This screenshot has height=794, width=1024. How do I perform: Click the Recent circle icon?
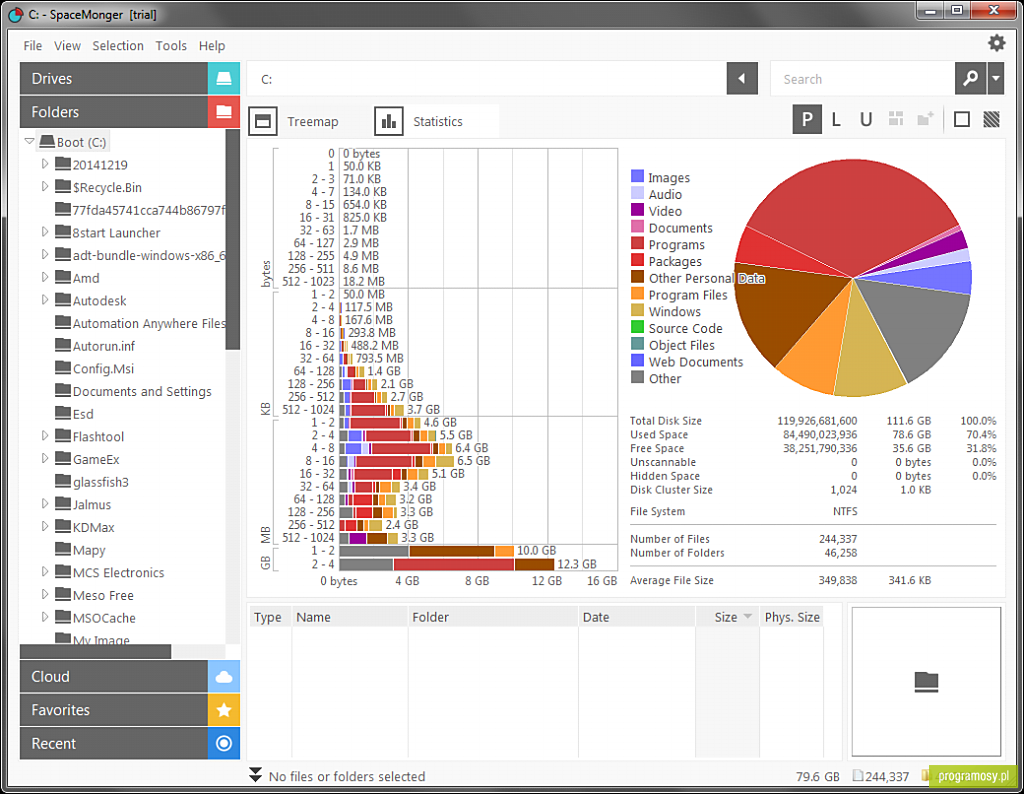pyautogui.click(x=224, y=743)
